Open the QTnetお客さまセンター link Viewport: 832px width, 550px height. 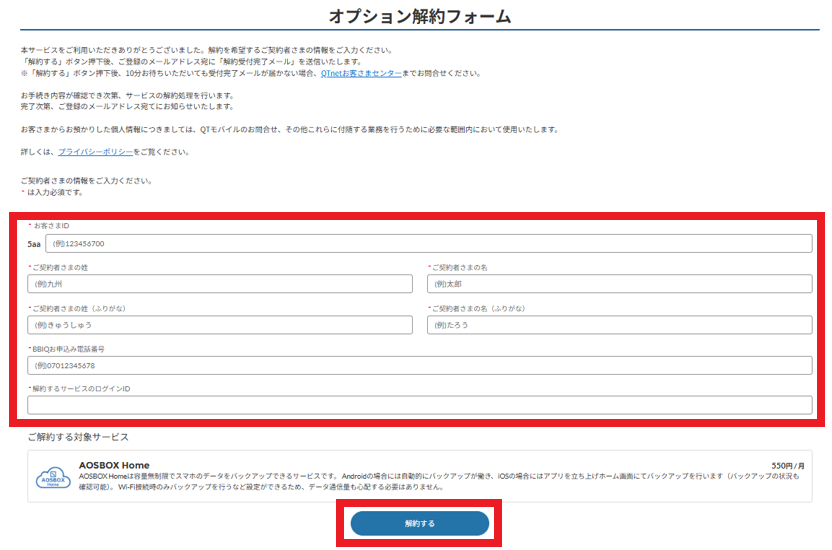(361, 73)
